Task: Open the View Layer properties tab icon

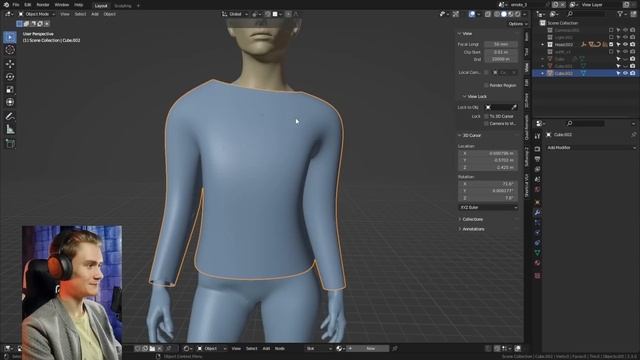Action: 538,169
